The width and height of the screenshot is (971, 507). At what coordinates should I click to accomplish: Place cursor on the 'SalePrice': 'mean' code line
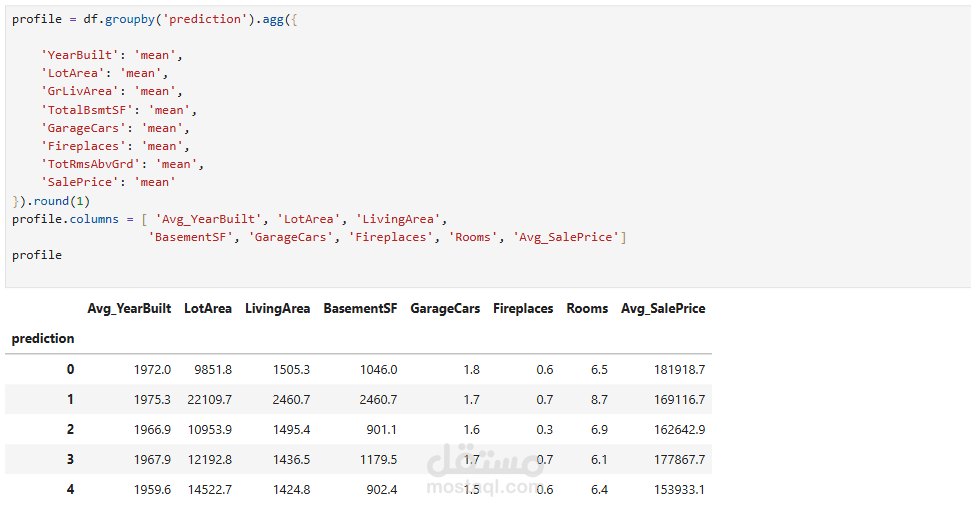(x=108, y=182)
